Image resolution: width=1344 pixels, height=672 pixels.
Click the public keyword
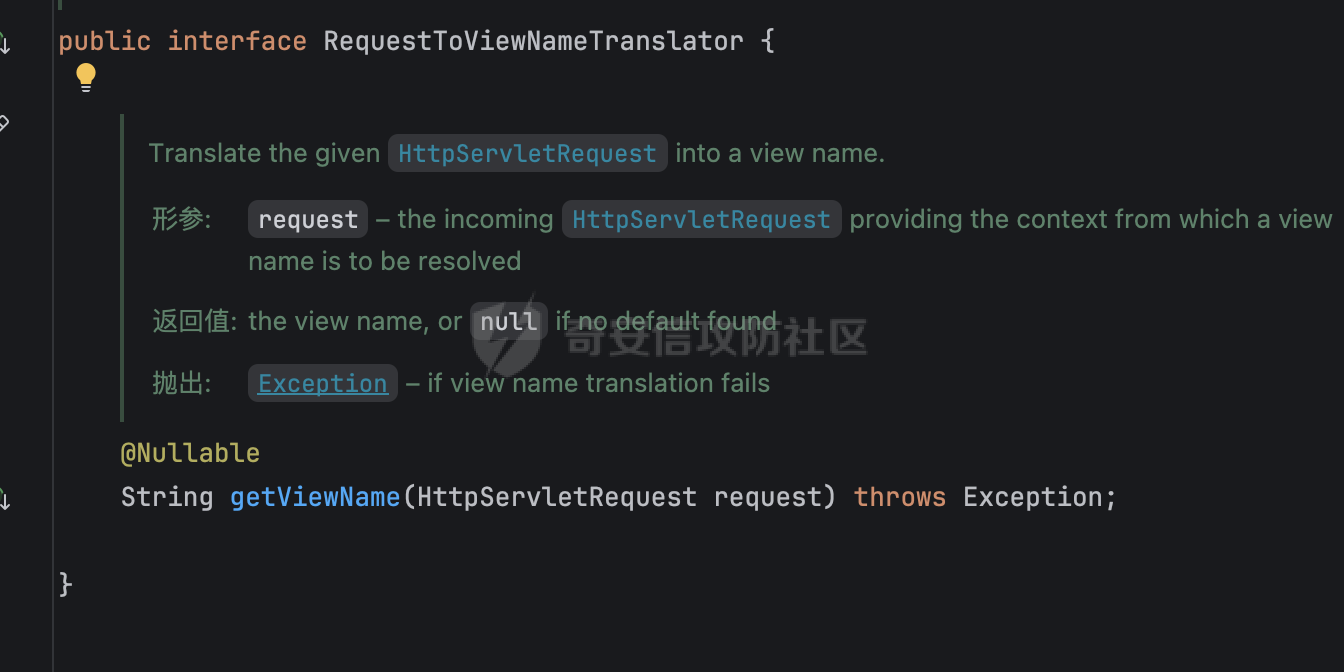pyautogui.click(x=105, y=41)
